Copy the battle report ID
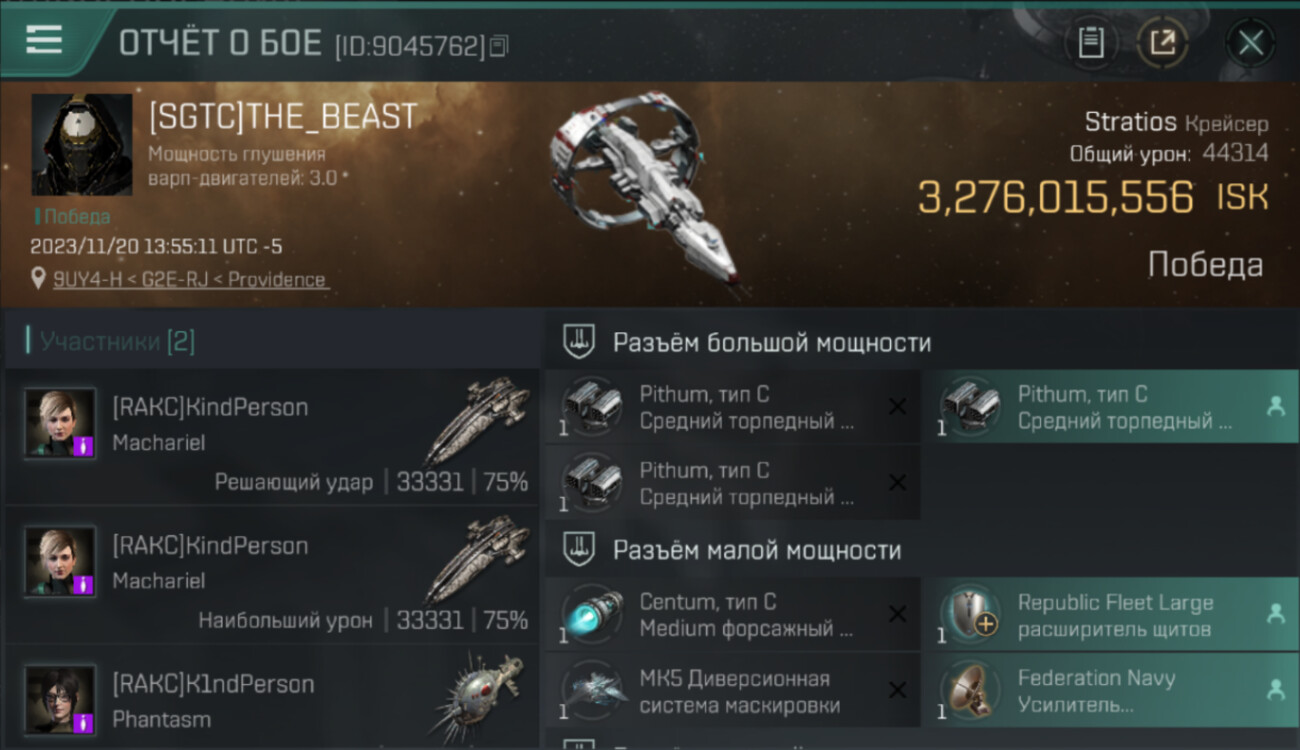The height and width of the screenshot is (750, 1300). (499, 45)
